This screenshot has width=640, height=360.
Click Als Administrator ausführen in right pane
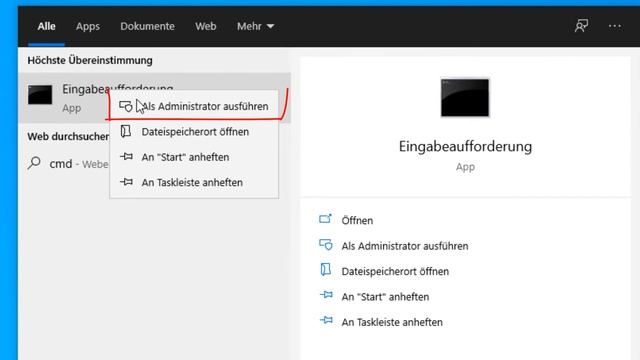(405, 246)
